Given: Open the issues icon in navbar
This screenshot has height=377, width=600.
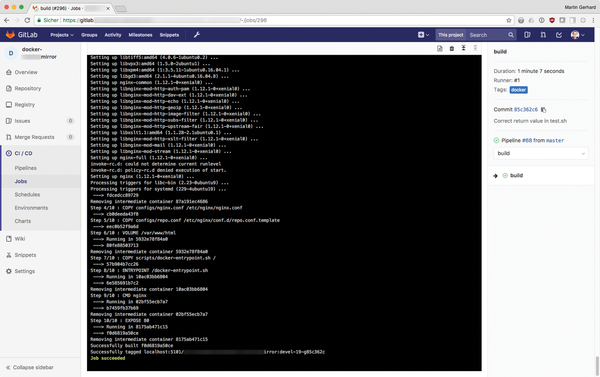Looking at the screenshot, I should (527, 35).
